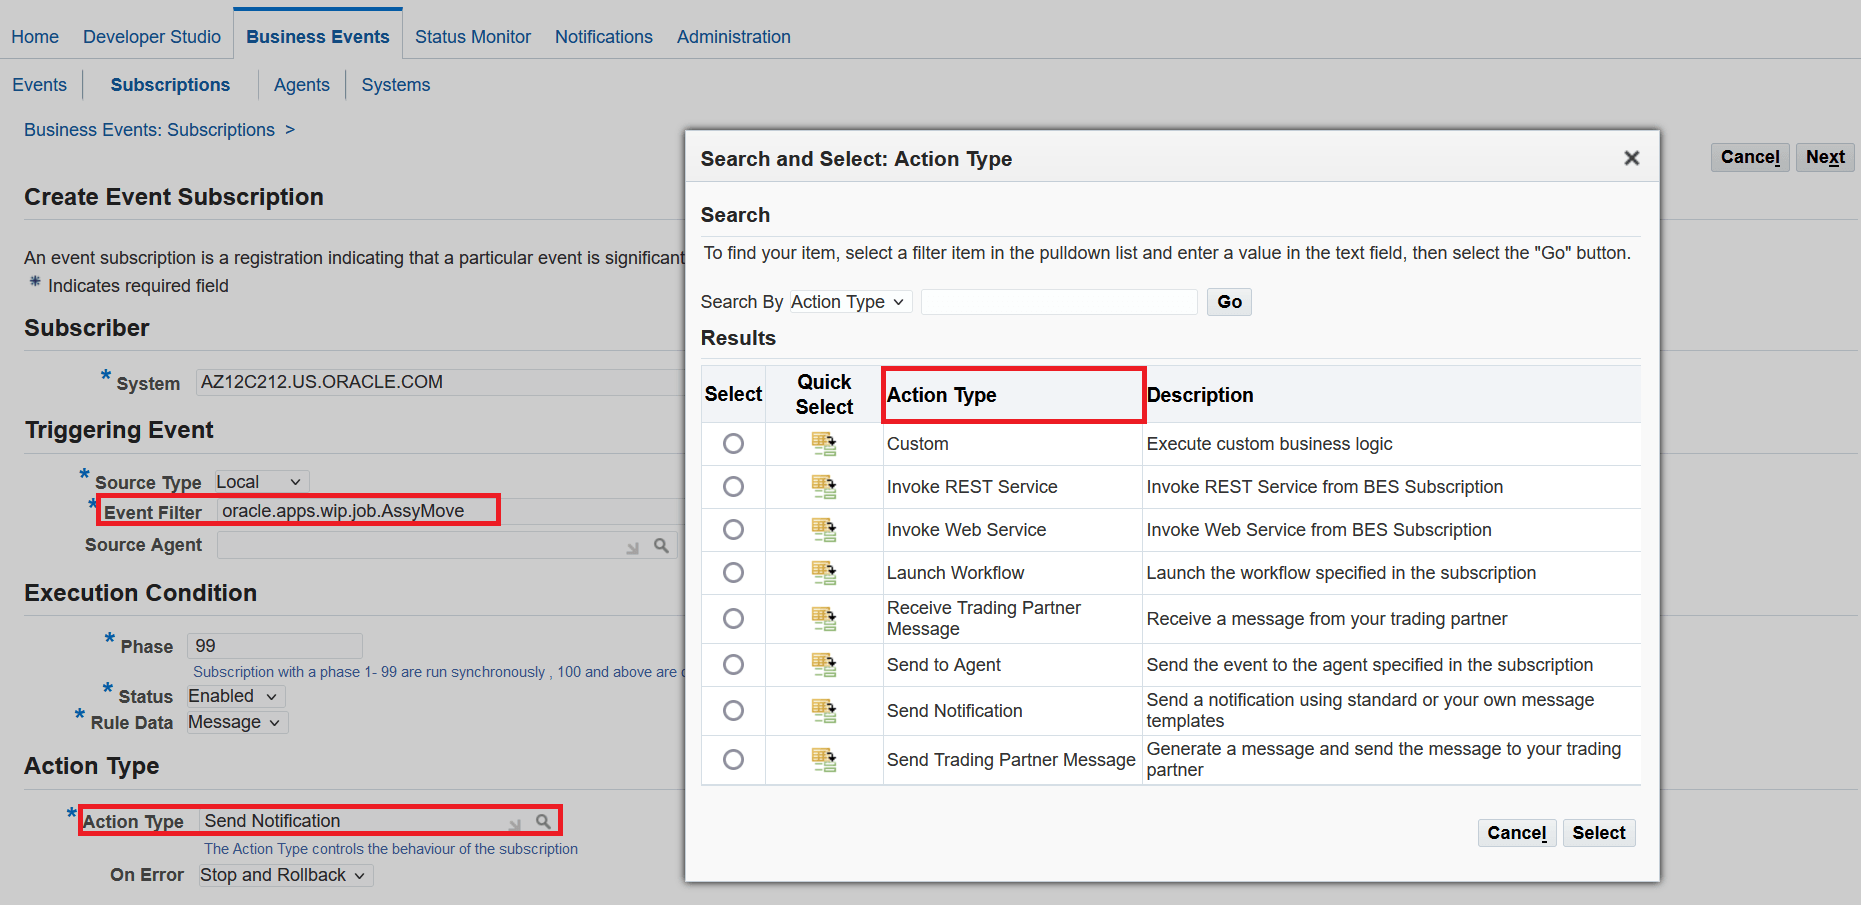The image size is (1861, 905).
Task: Quick Select Invoke Web Service
Action: [824, 530]
